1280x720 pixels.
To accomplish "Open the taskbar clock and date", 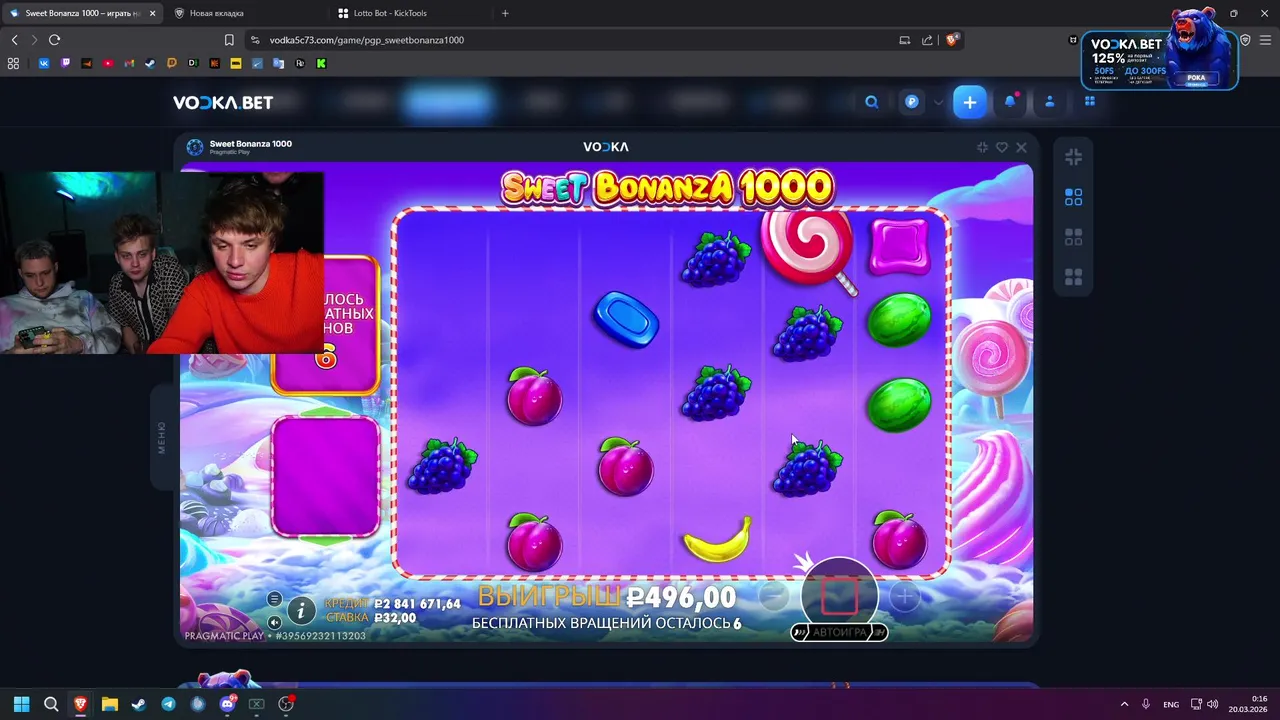I will [1250, 704].
